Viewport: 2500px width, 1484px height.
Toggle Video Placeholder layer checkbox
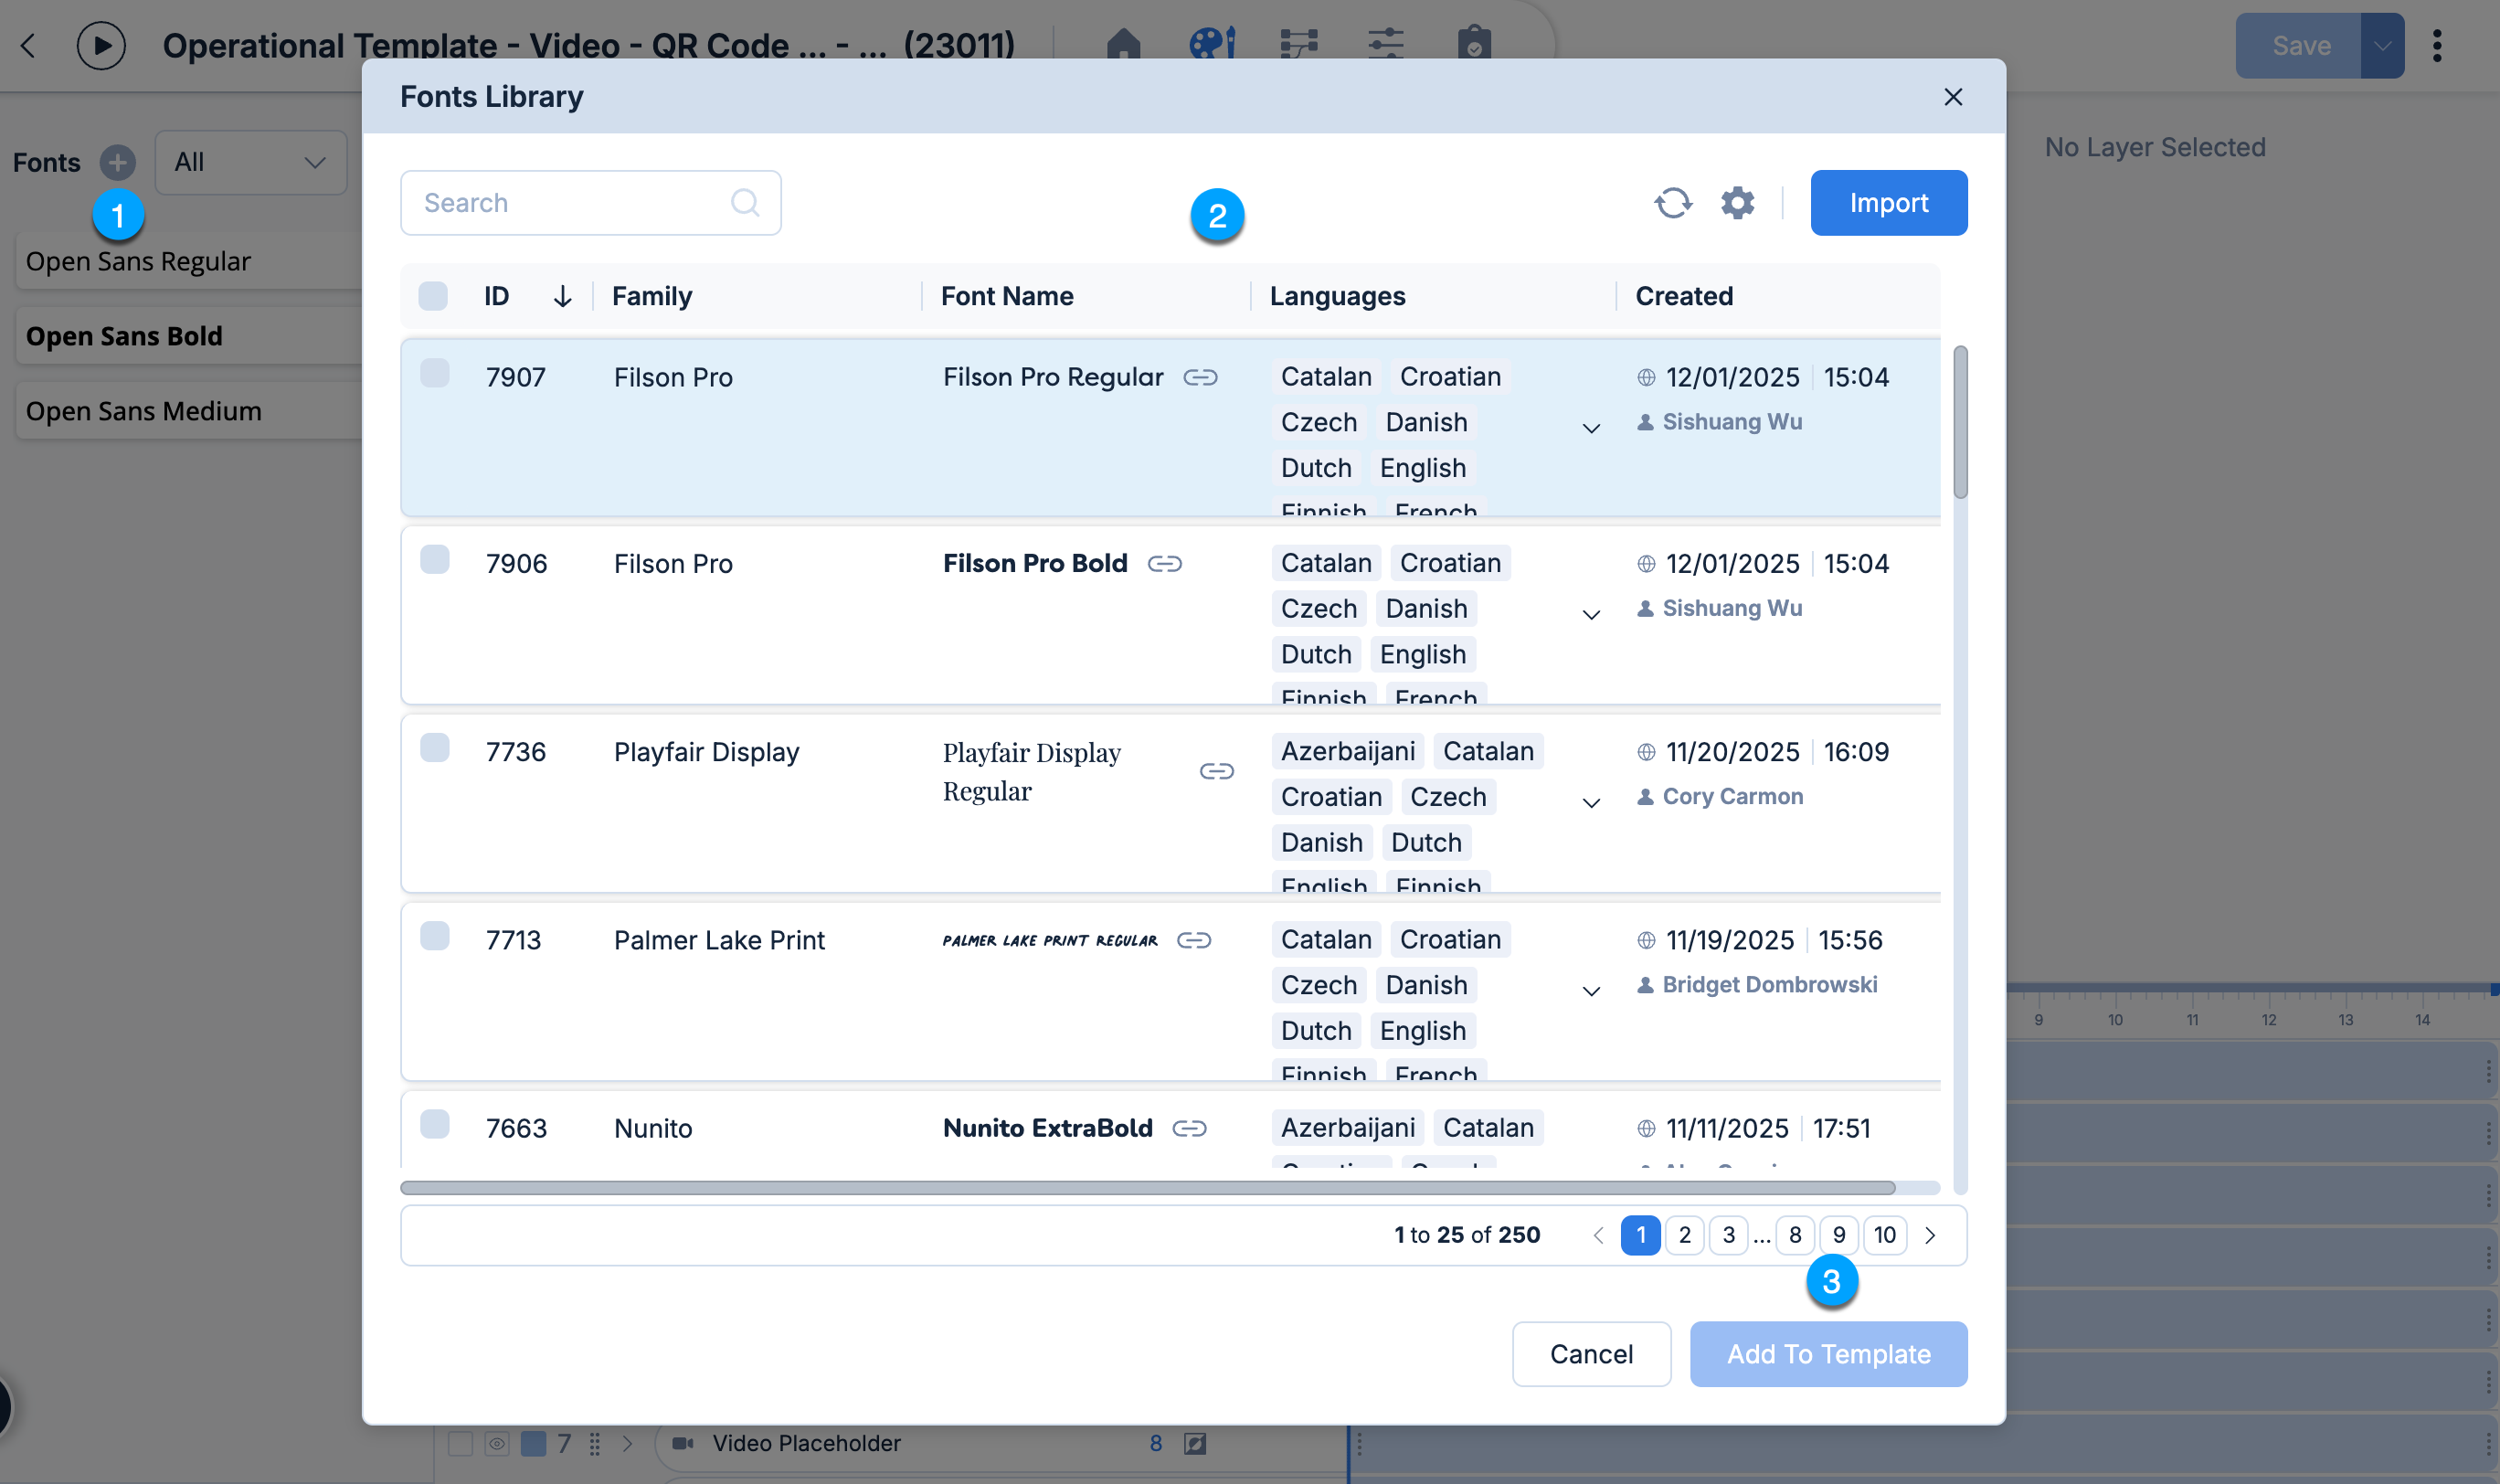[460, 1443]
